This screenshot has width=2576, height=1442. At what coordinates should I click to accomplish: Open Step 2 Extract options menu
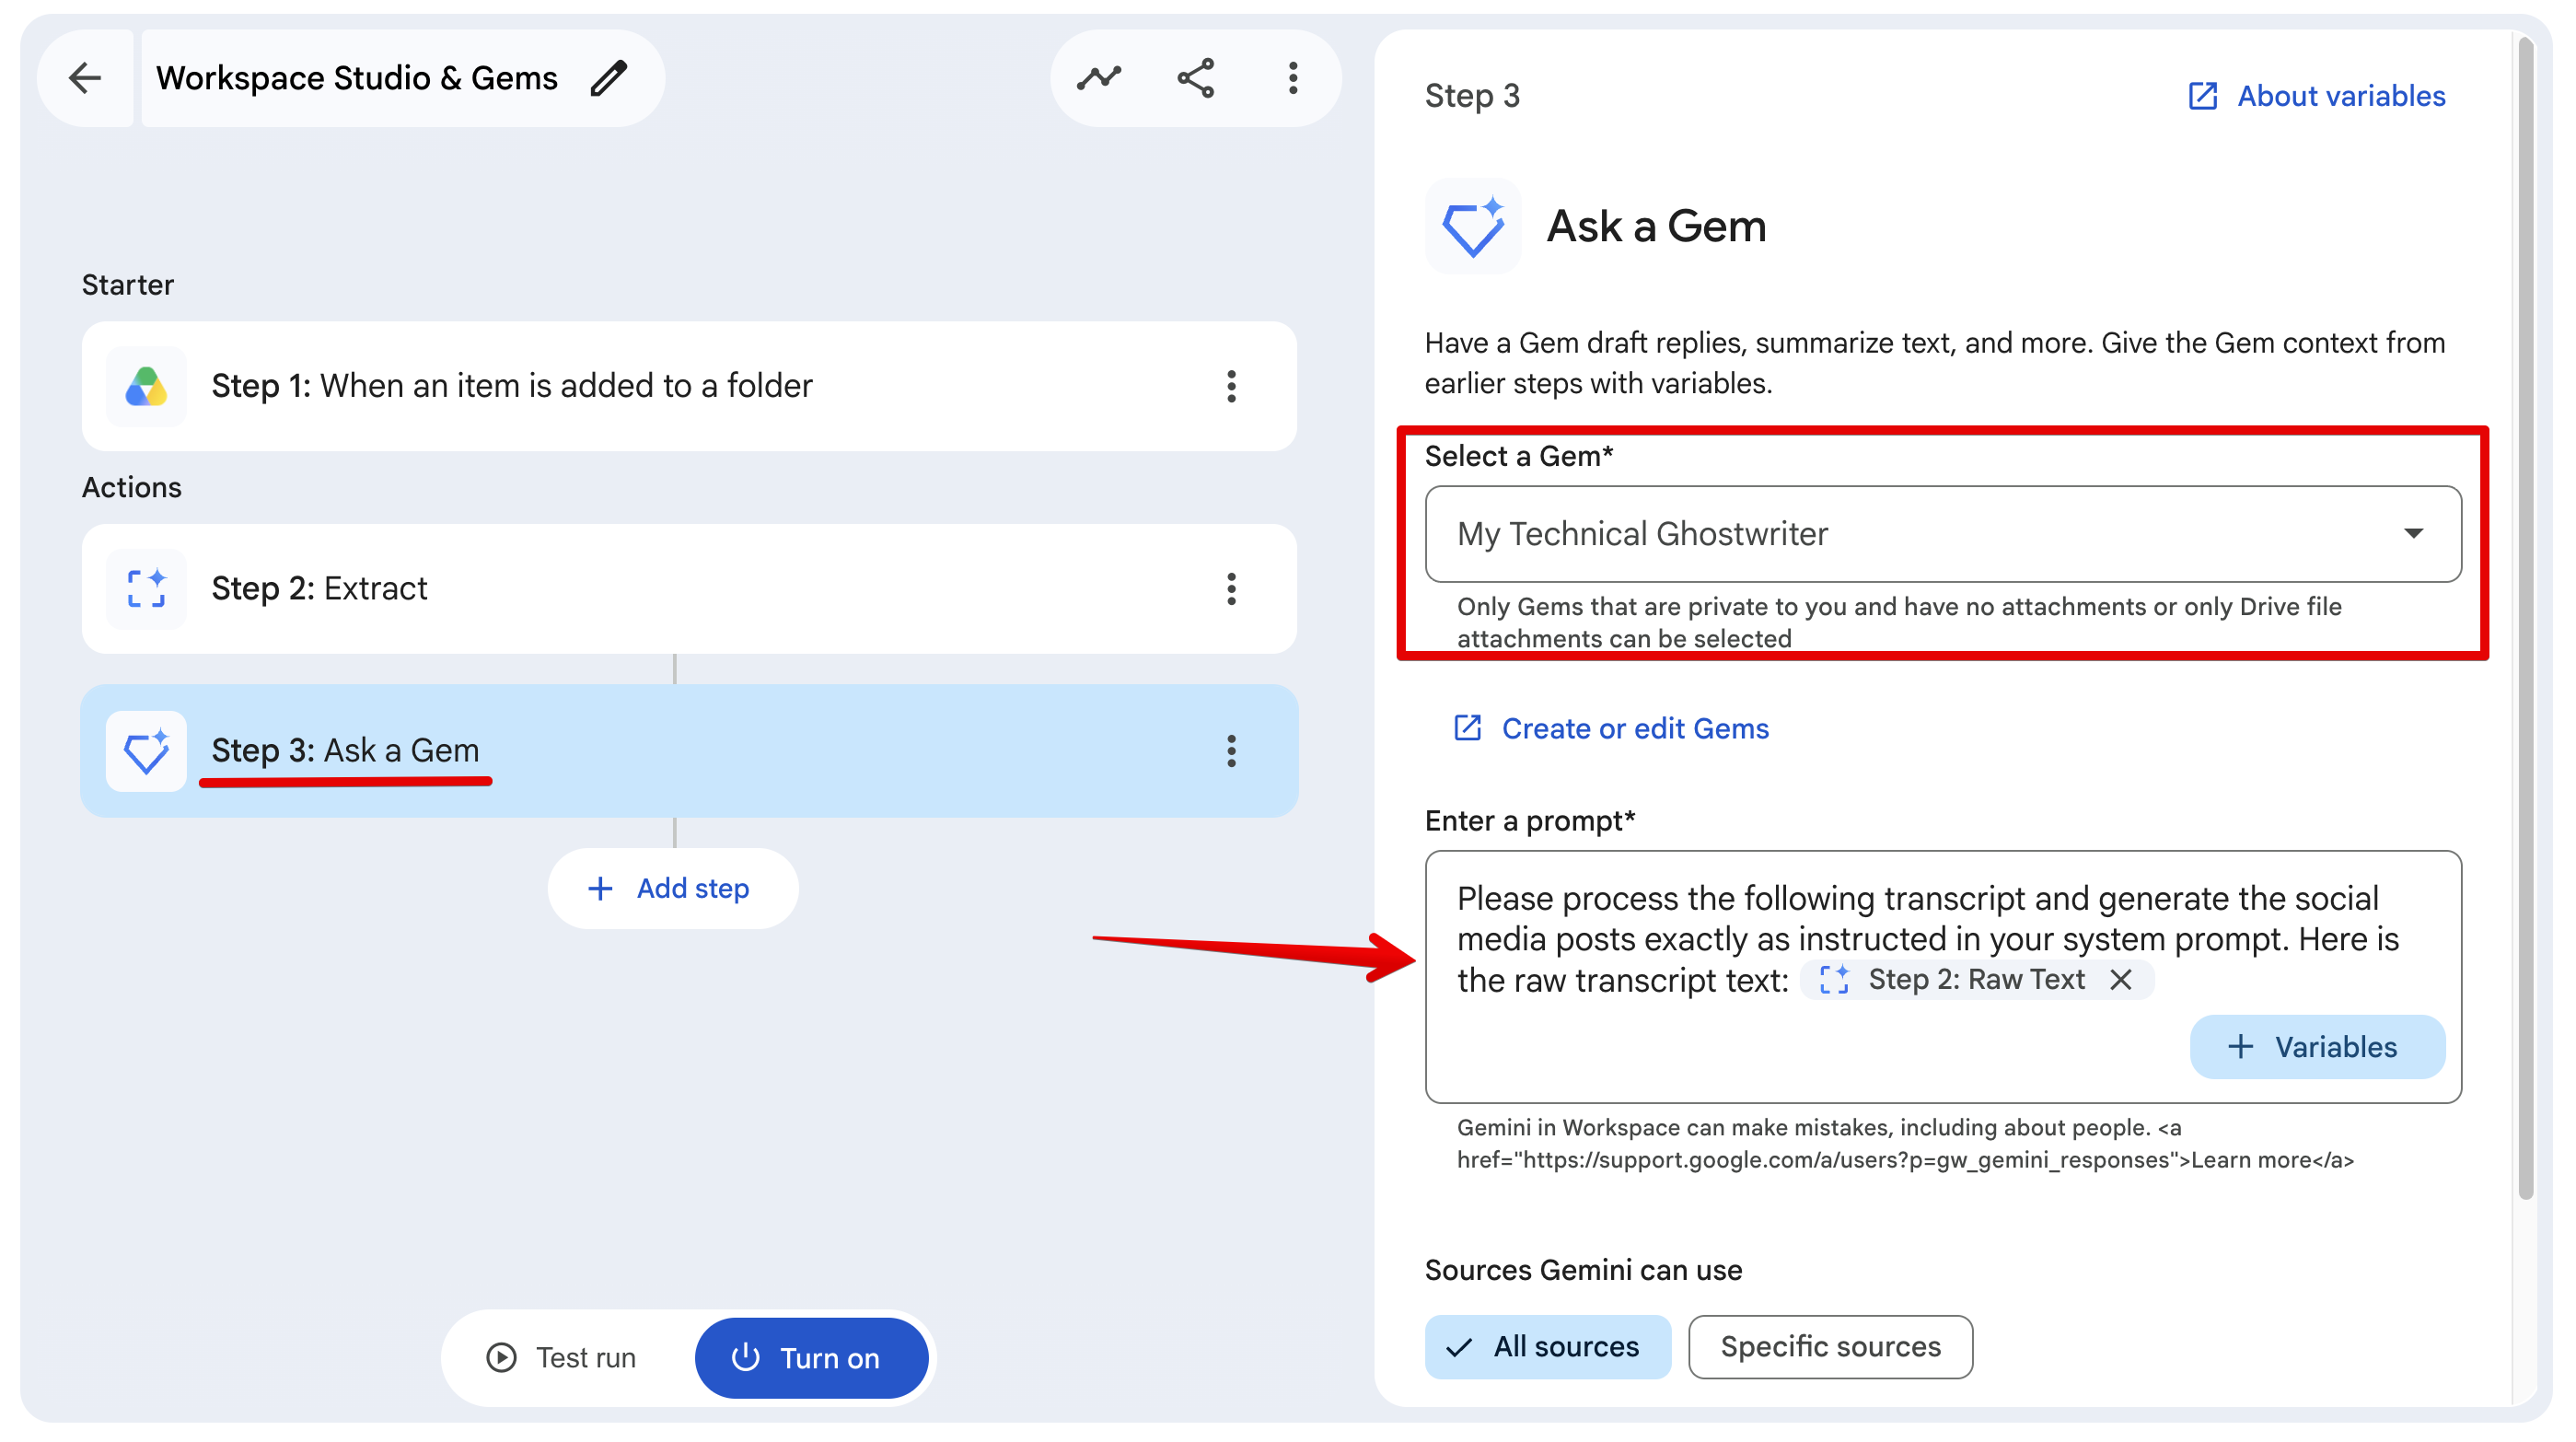click(x=1231, y=589)
